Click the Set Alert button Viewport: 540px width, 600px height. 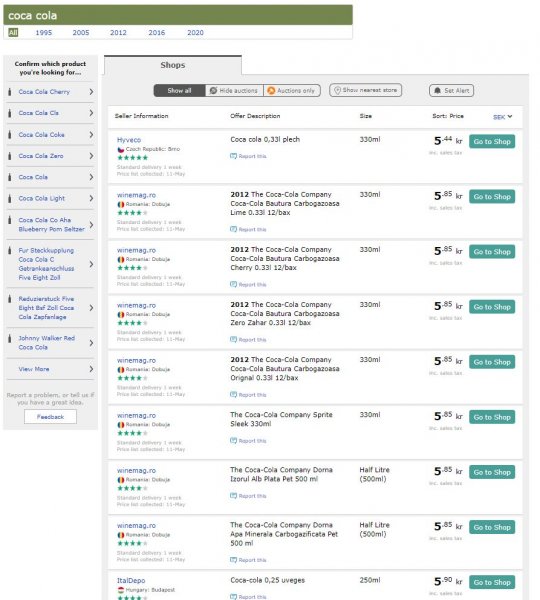coord(452,91)
